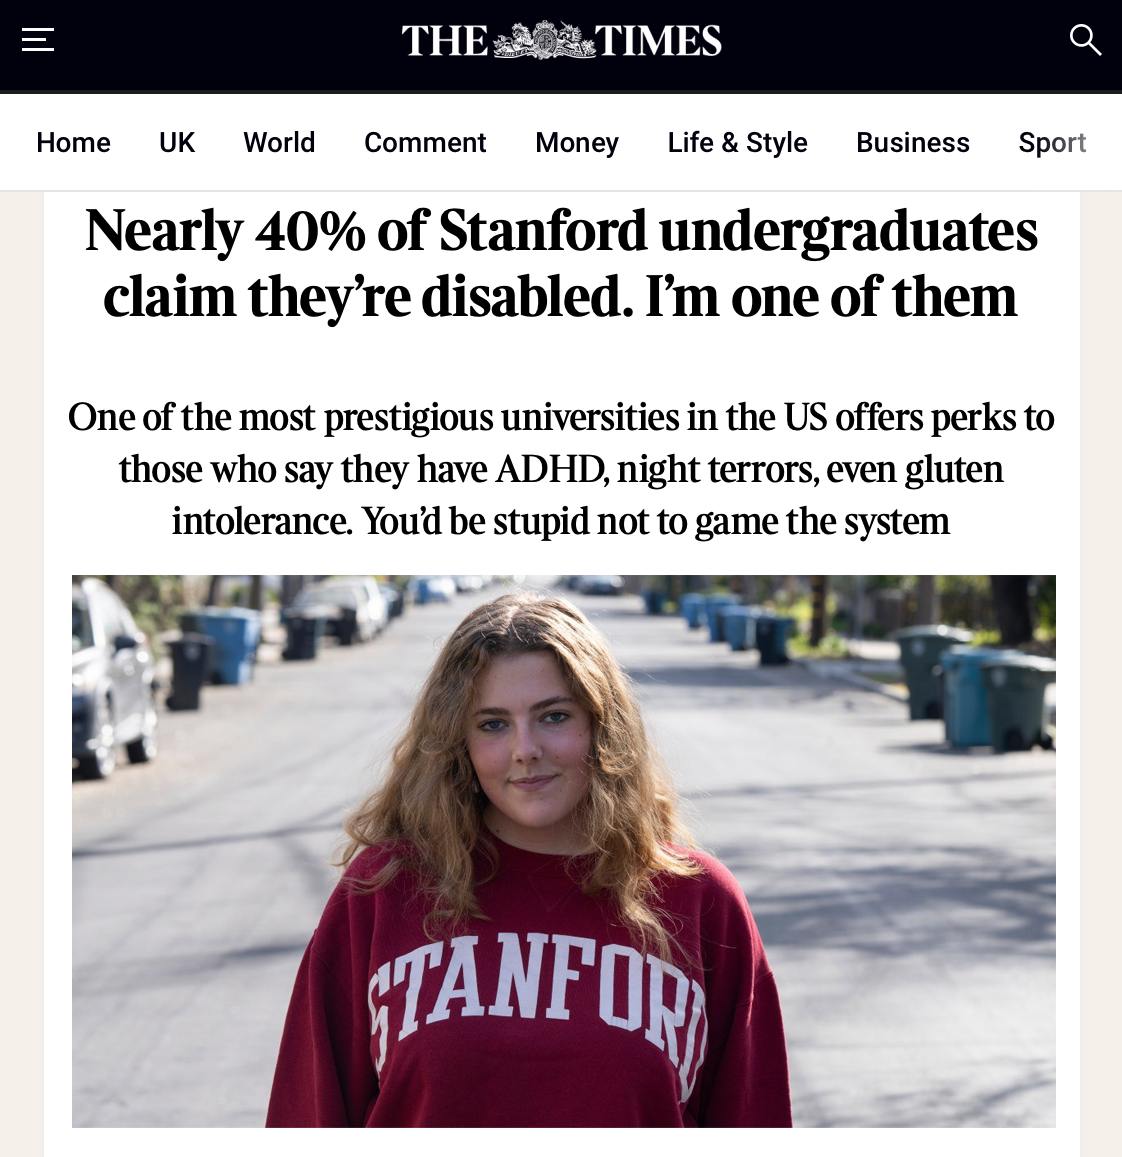Screen dimensions: 1122x1157
Task: Go to the Home section
Action: click(73, 143)
